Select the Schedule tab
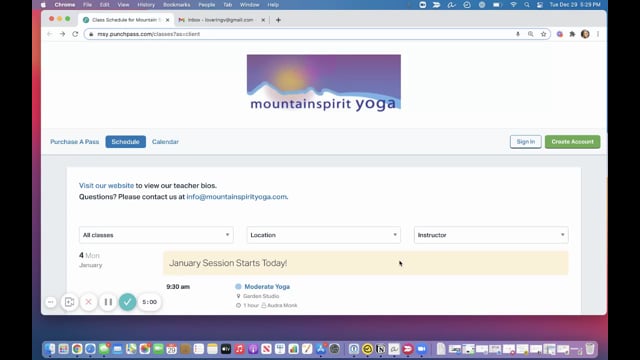 pos(125,142)
